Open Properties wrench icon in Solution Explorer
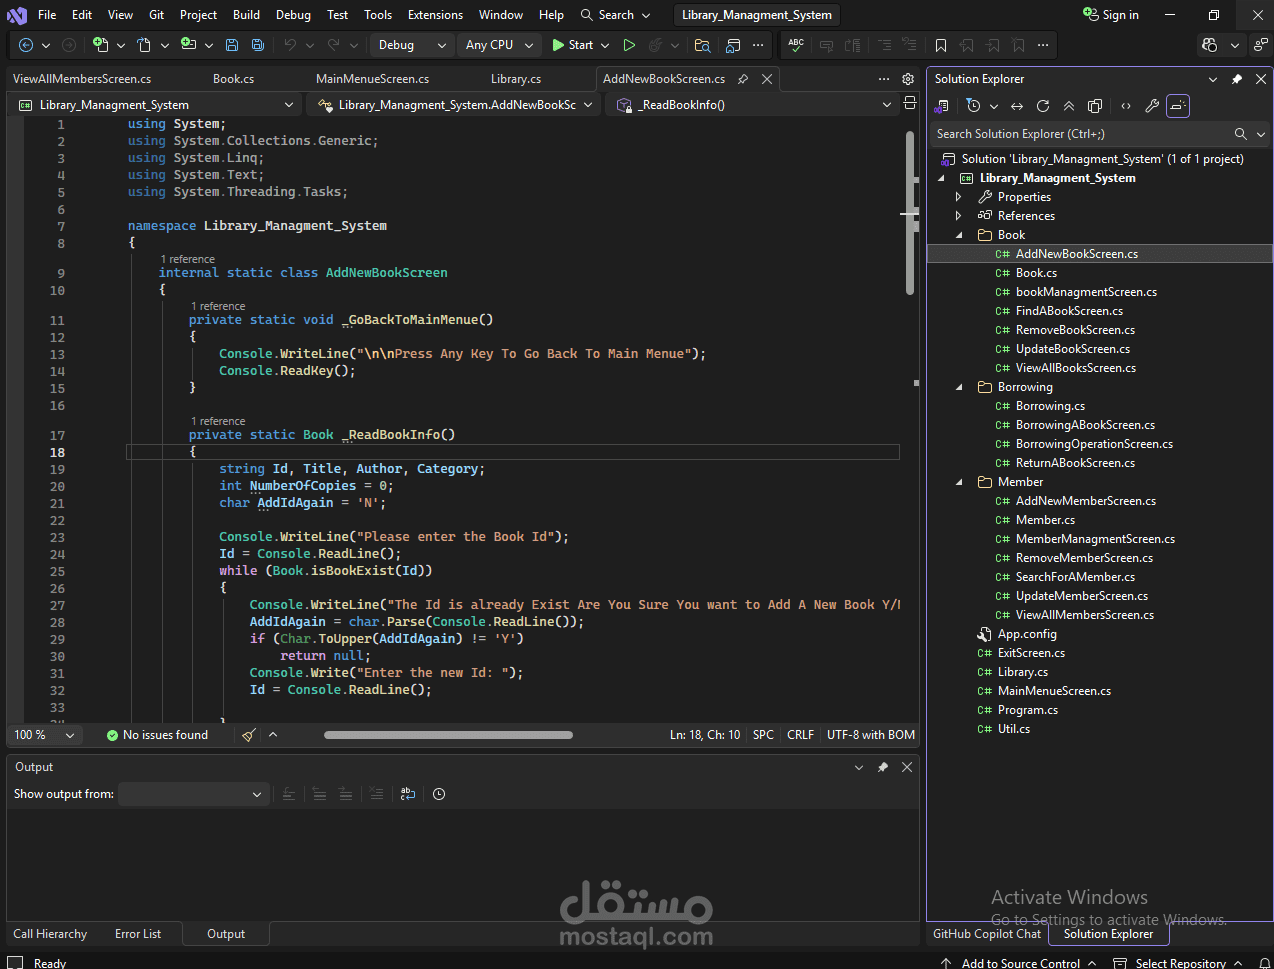The width and height of the screenshot is (1274, 969). click(x=1152, y=106)
